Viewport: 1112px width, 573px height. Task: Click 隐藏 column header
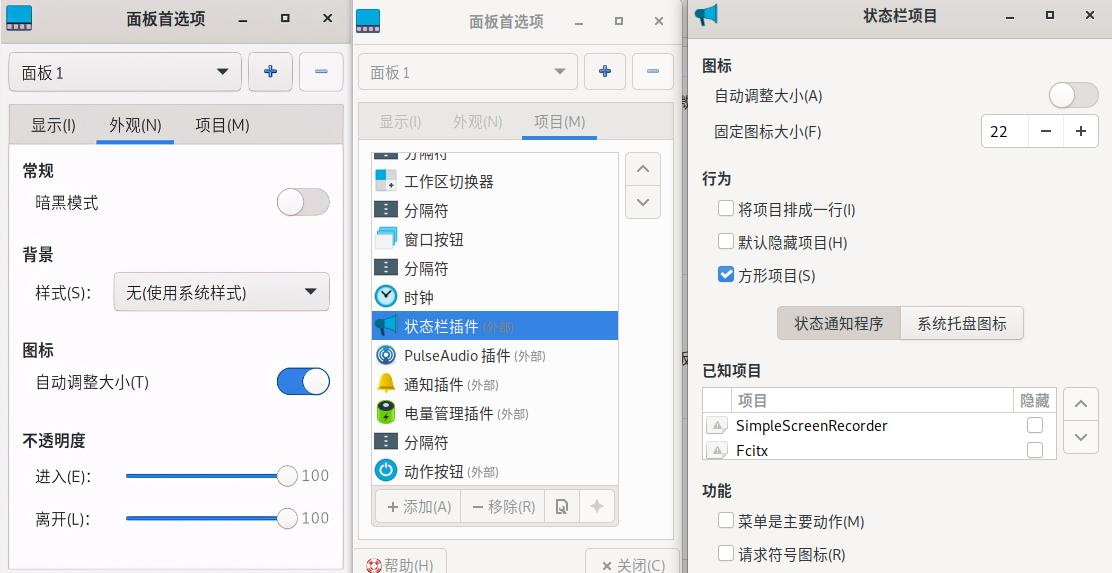pos(1035,401)
